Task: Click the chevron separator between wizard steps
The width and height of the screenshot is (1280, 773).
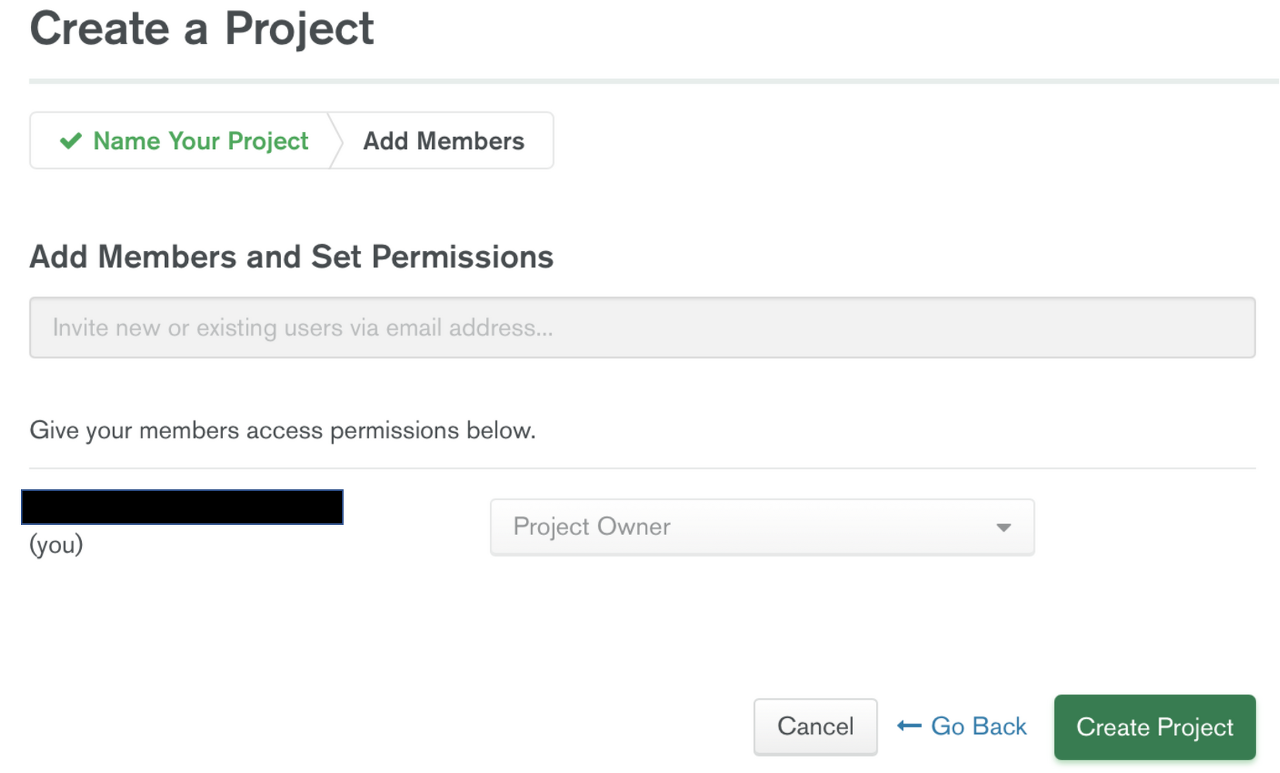Action: (336, 141)
